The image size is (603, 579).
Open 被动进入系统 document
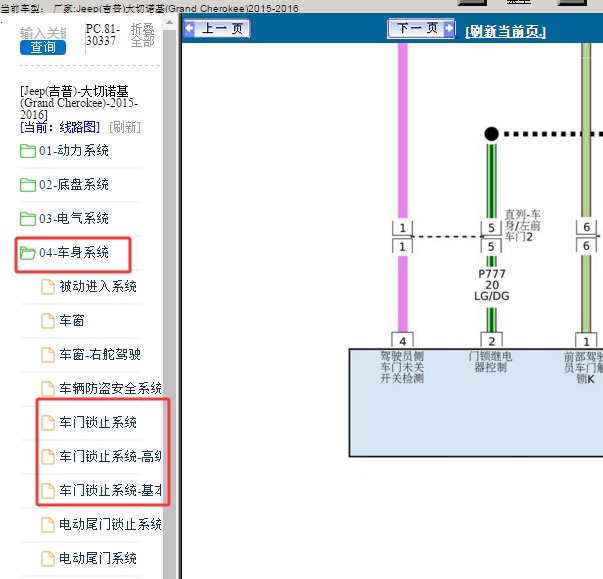pyautogui.click(x=98, y=286)
